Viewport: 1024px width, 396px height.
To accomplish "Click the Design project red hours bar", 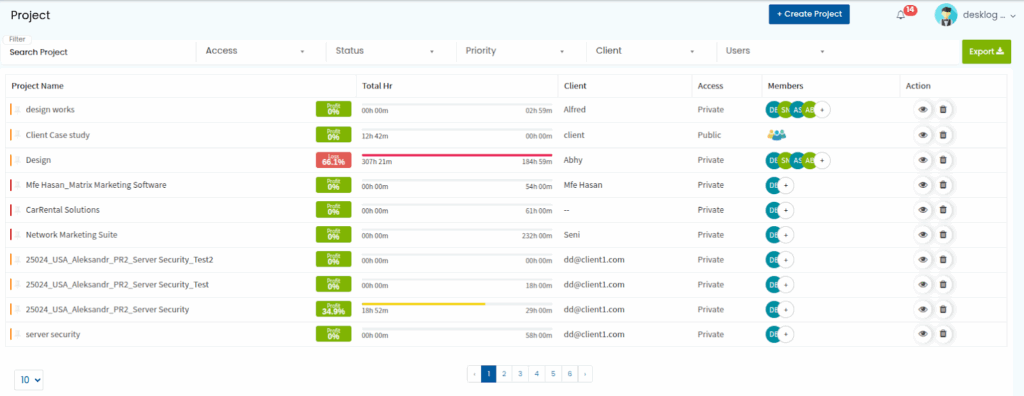I will coord(456,155).
